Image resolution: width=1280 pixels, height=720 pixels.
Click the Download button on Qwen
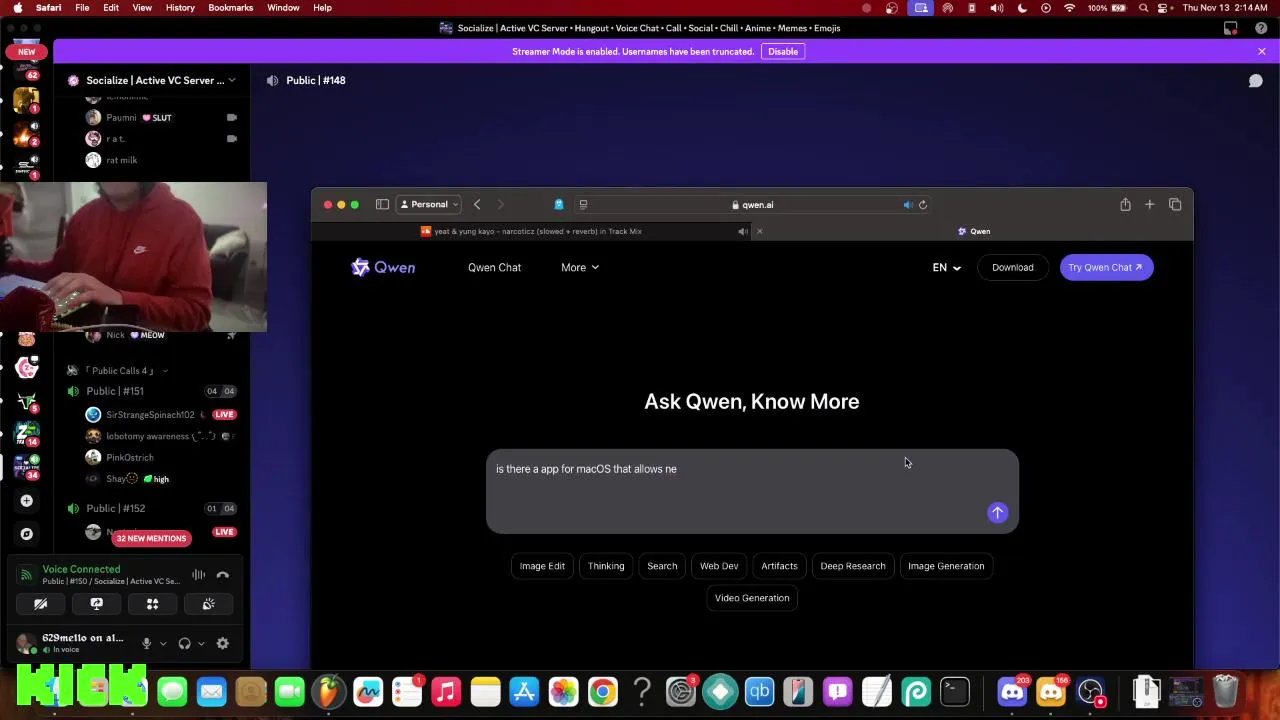click(1013, 267)
